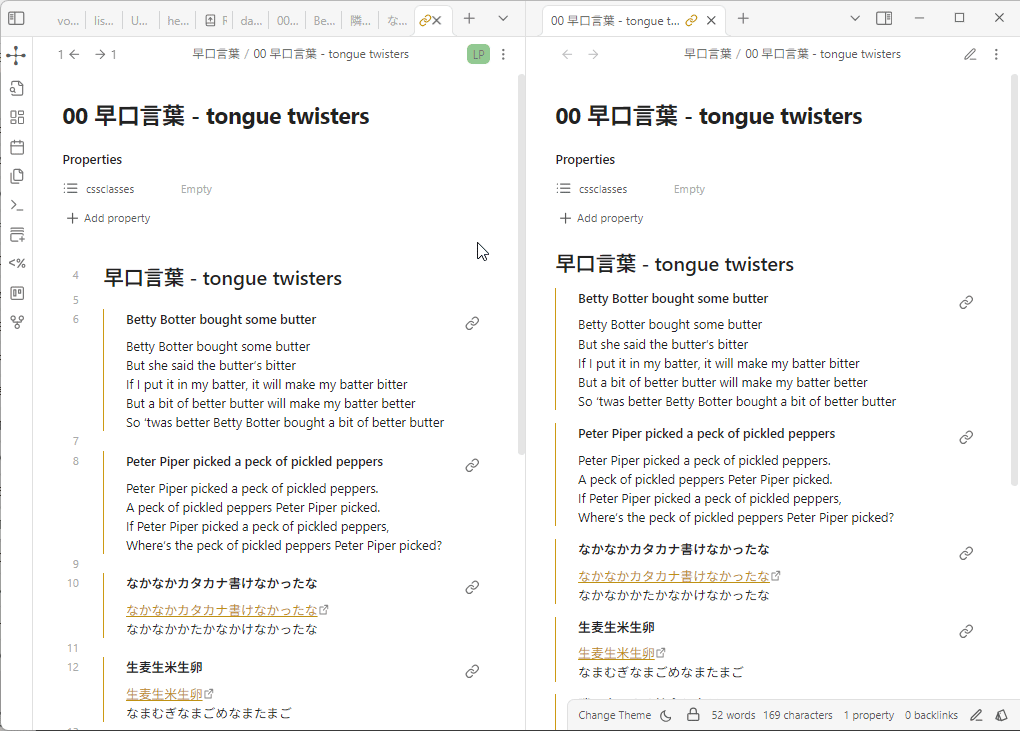Click the templater percent icon in ribbon

click(17, 263)
